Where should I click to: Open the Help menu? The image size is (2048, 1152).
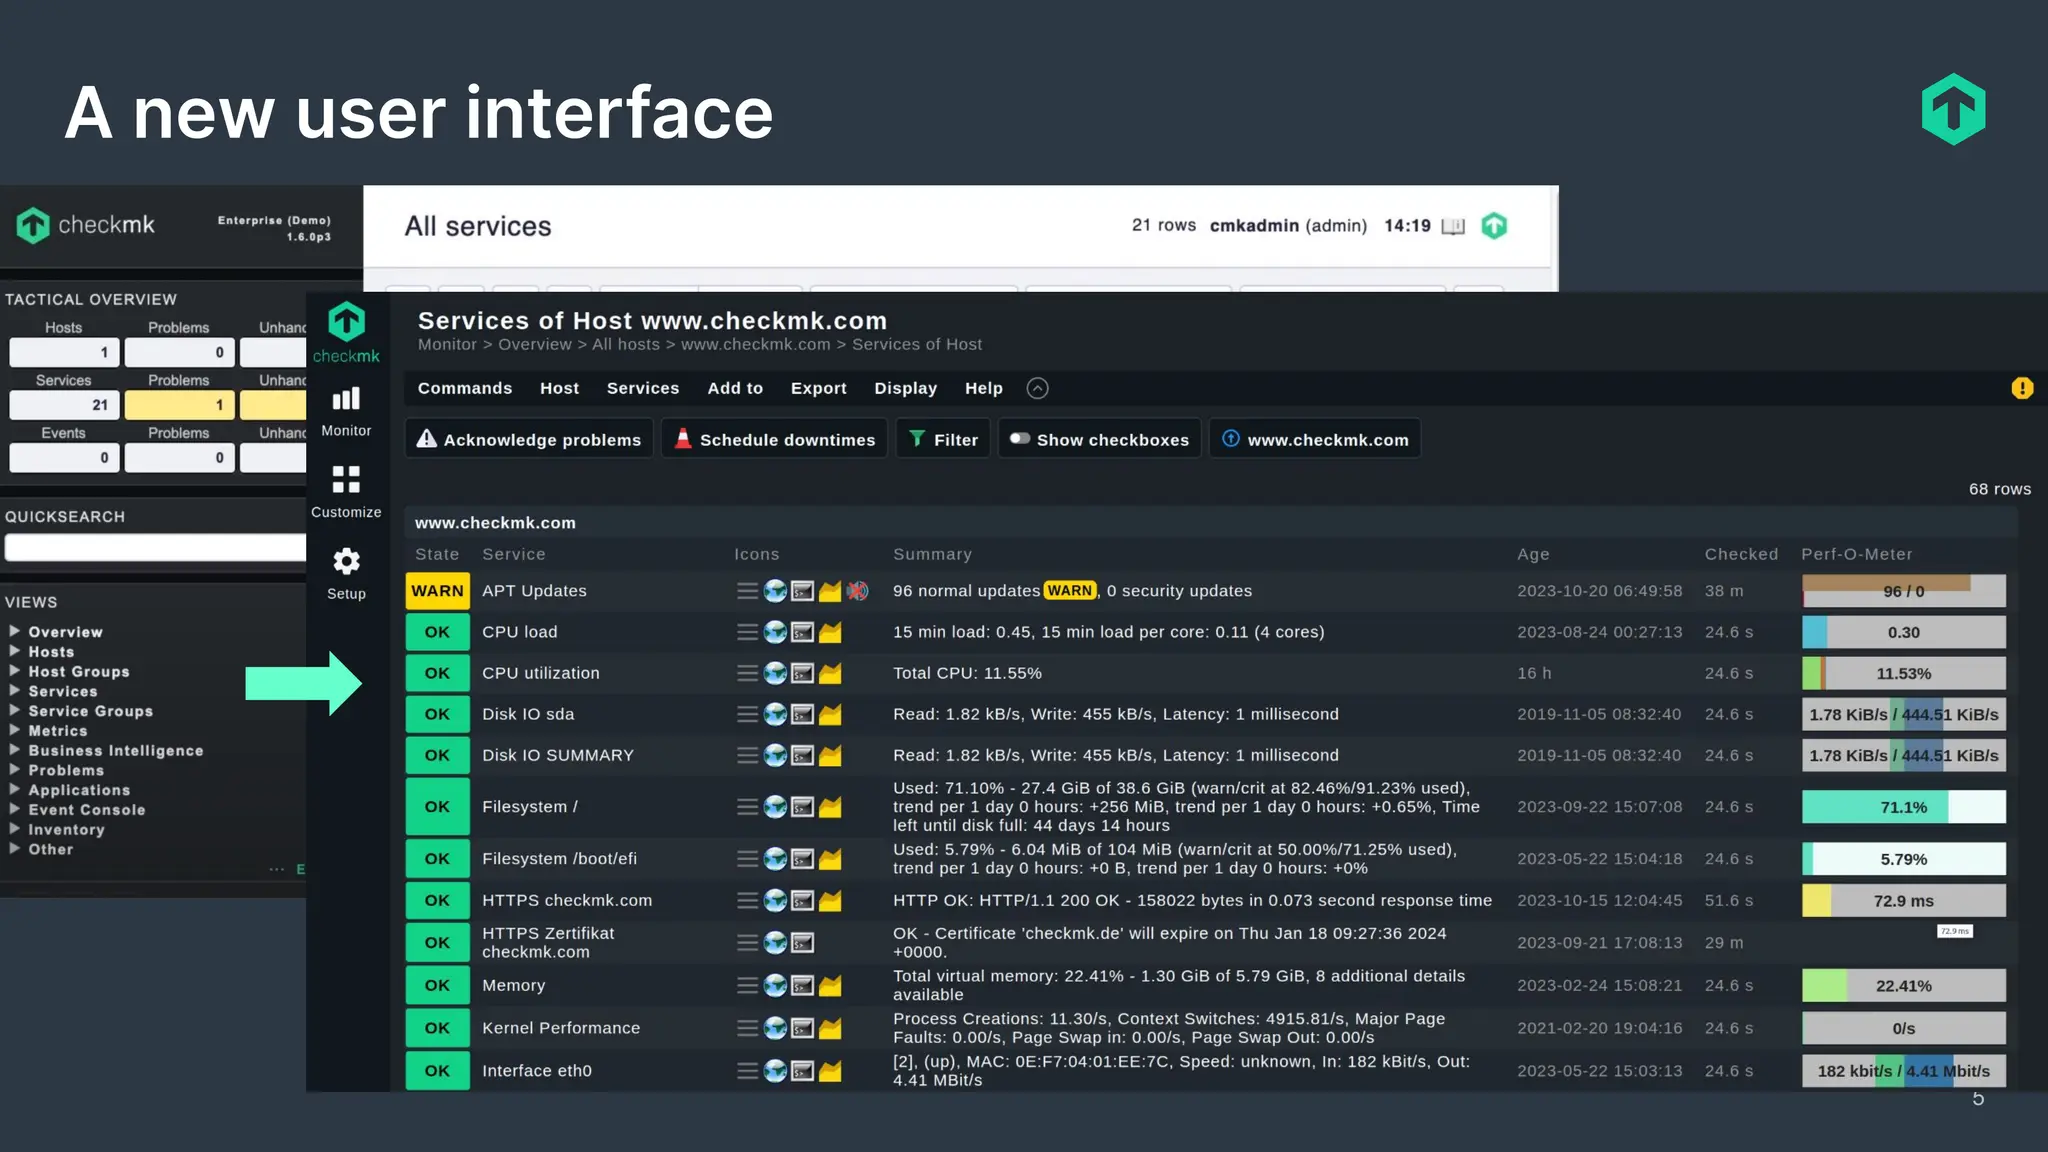pyautogui.click(x=984, y=388)
